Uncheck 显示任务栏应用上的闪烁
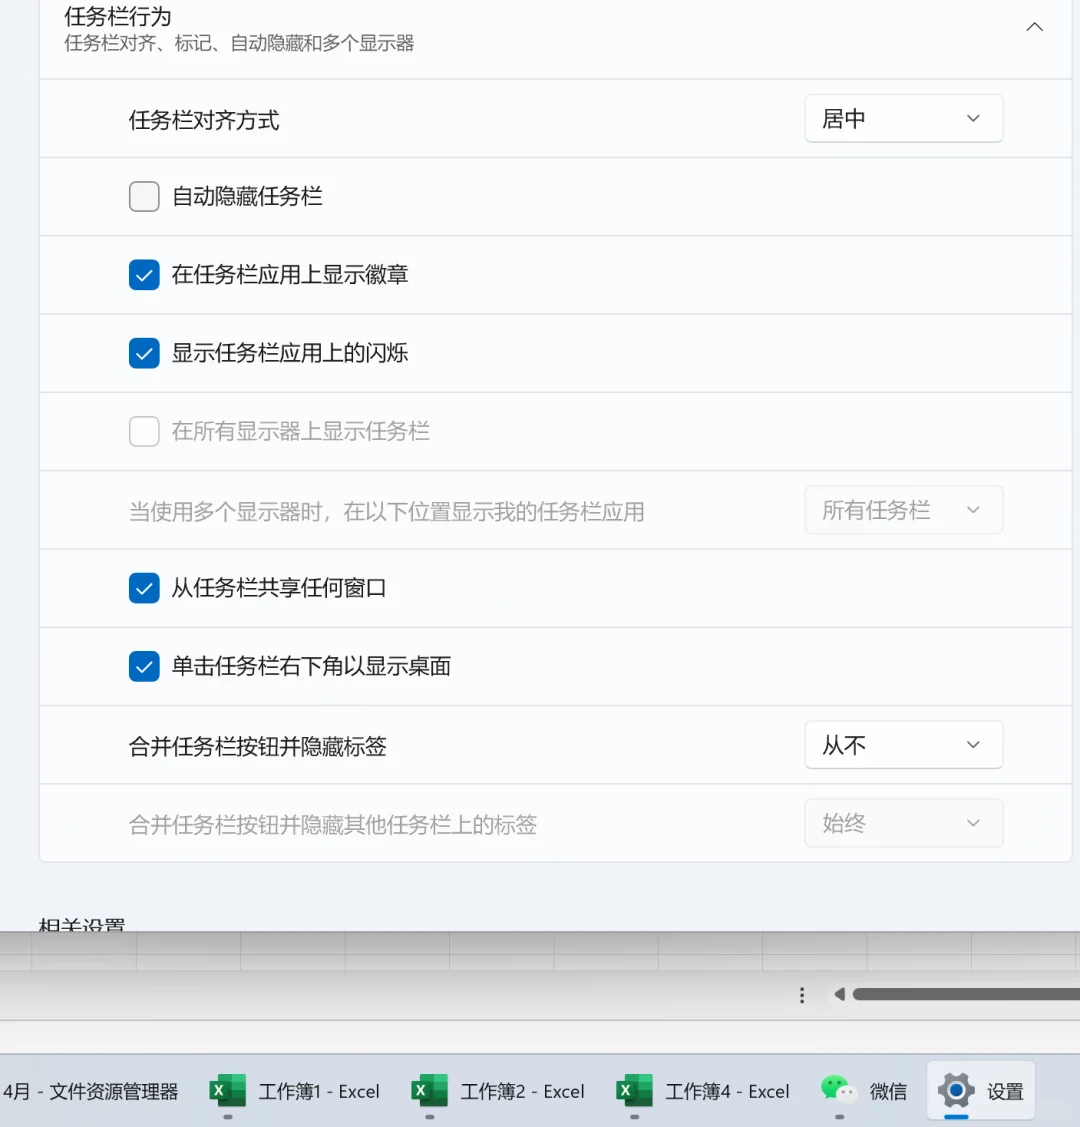Screen dimensions: 1080x1127 coord(144,353)
